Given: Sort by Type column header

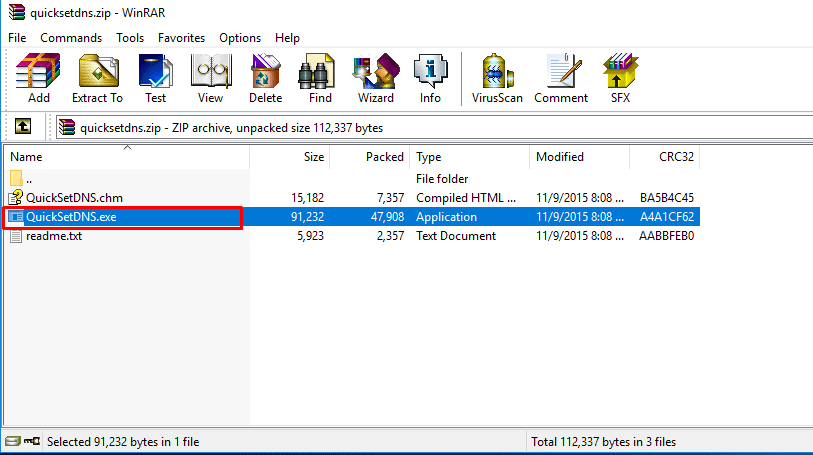Looking at the screenshot, I should pyautogui.click(x=470, y=157).
